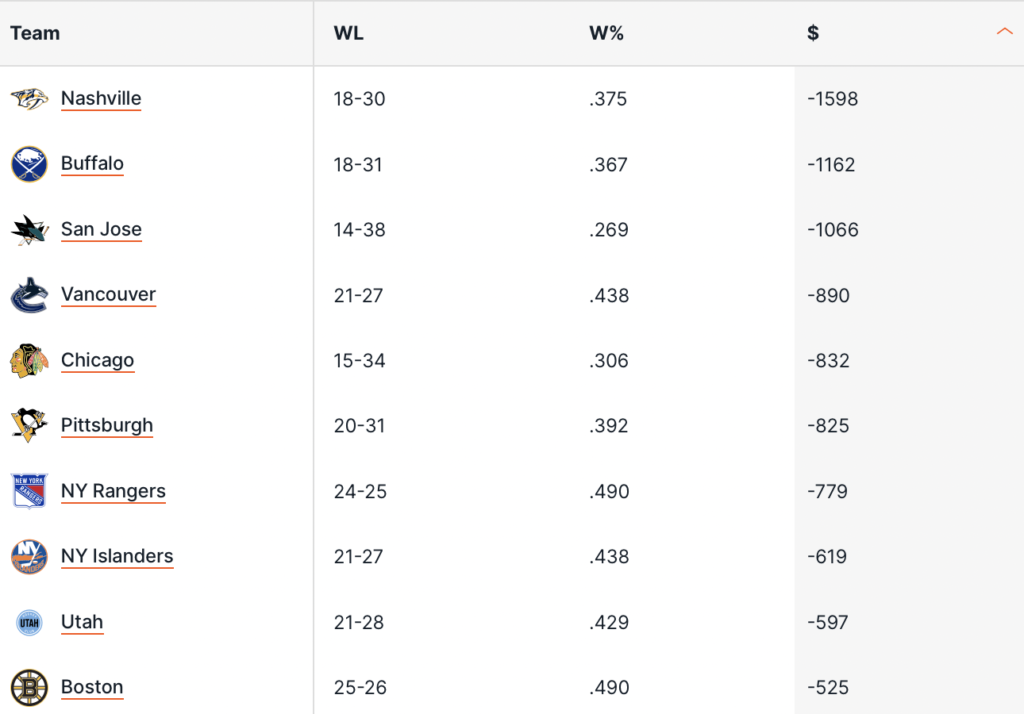
Task: Click the Utah team logo icon
Action: pyautogui.click(x=29, y=622)
